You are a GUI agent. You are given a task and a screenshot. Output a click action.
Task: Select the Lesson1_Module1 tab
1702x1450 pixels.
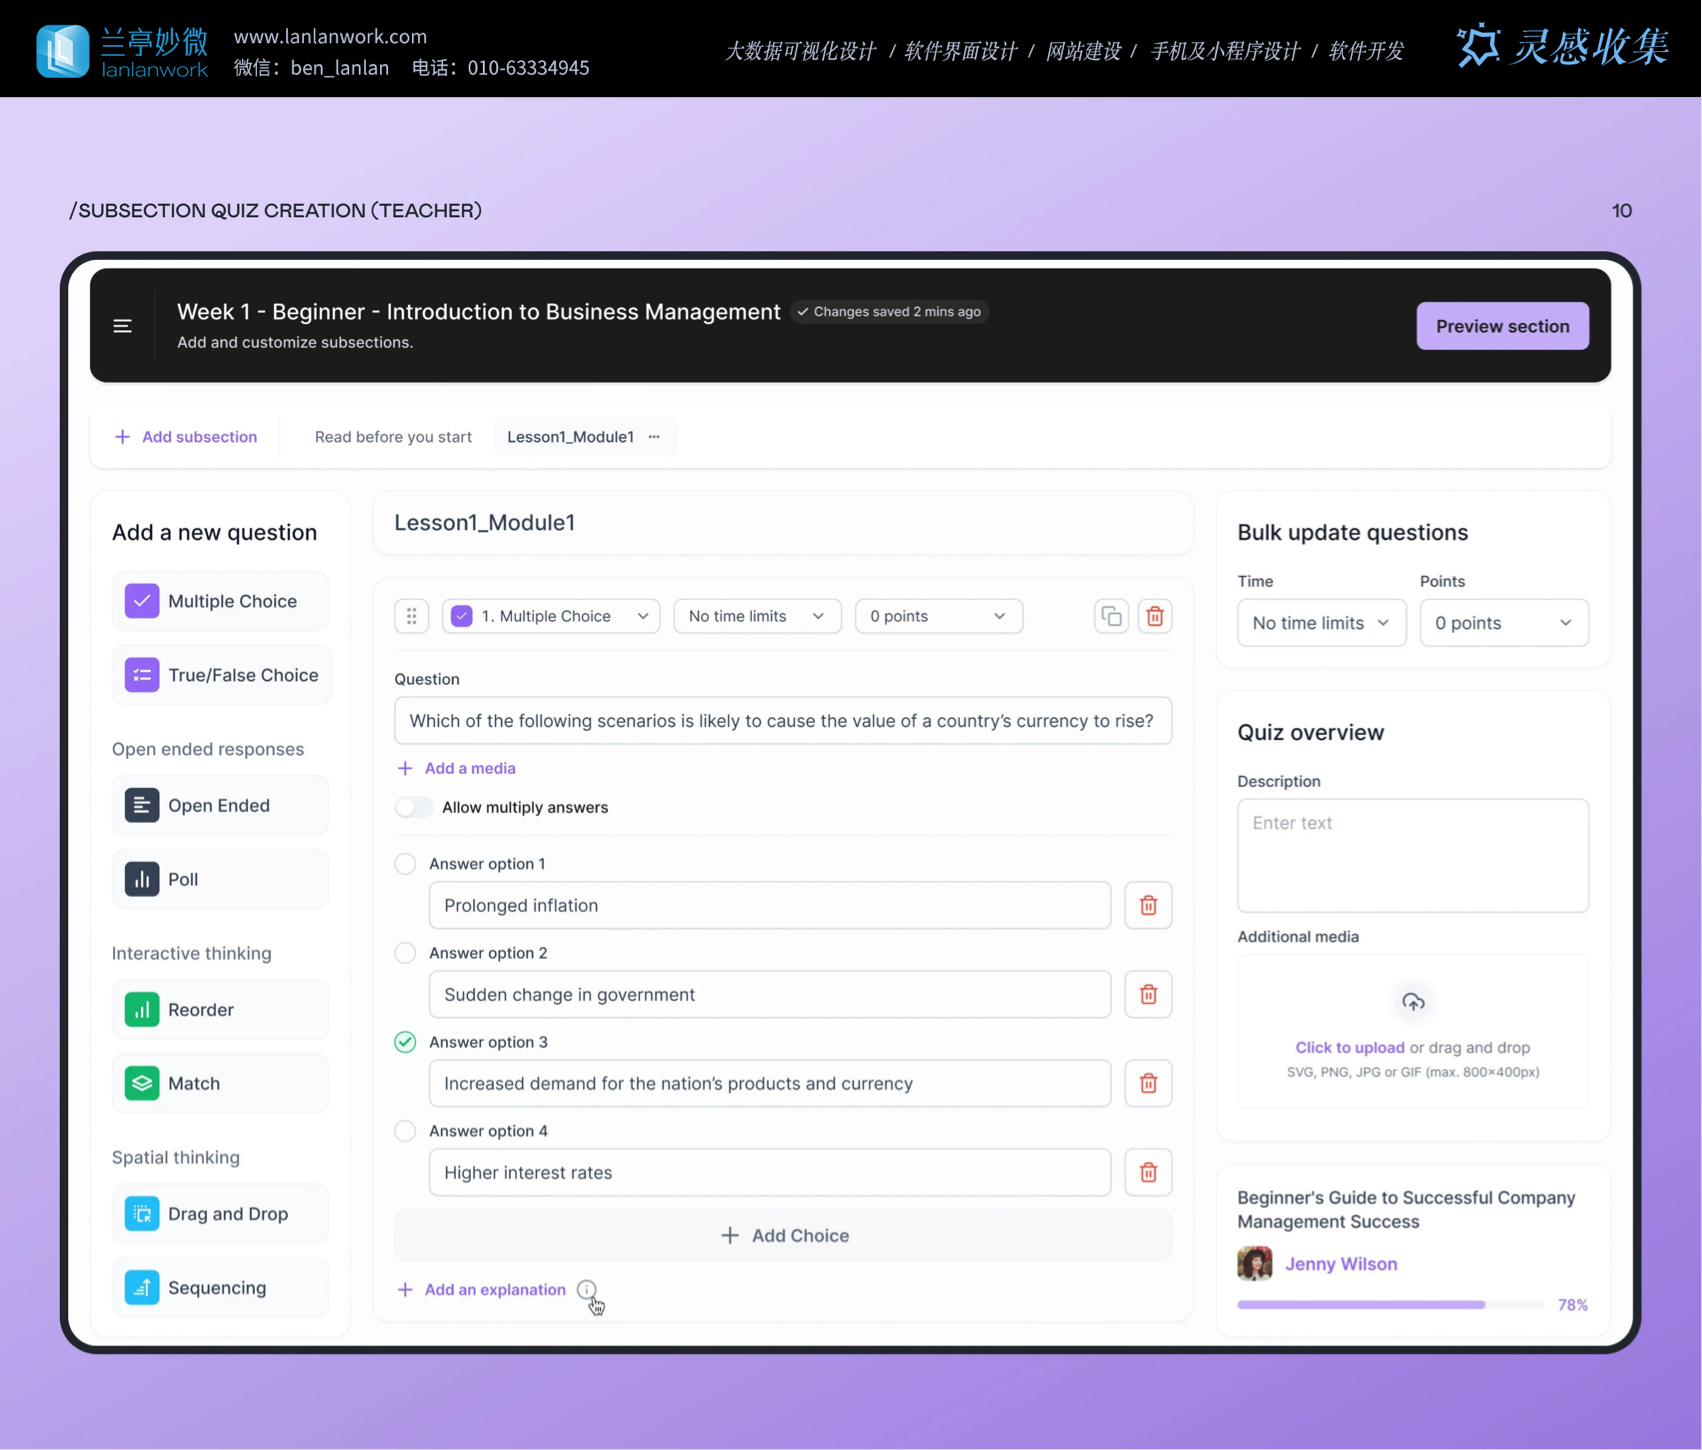tap(570, 437)
